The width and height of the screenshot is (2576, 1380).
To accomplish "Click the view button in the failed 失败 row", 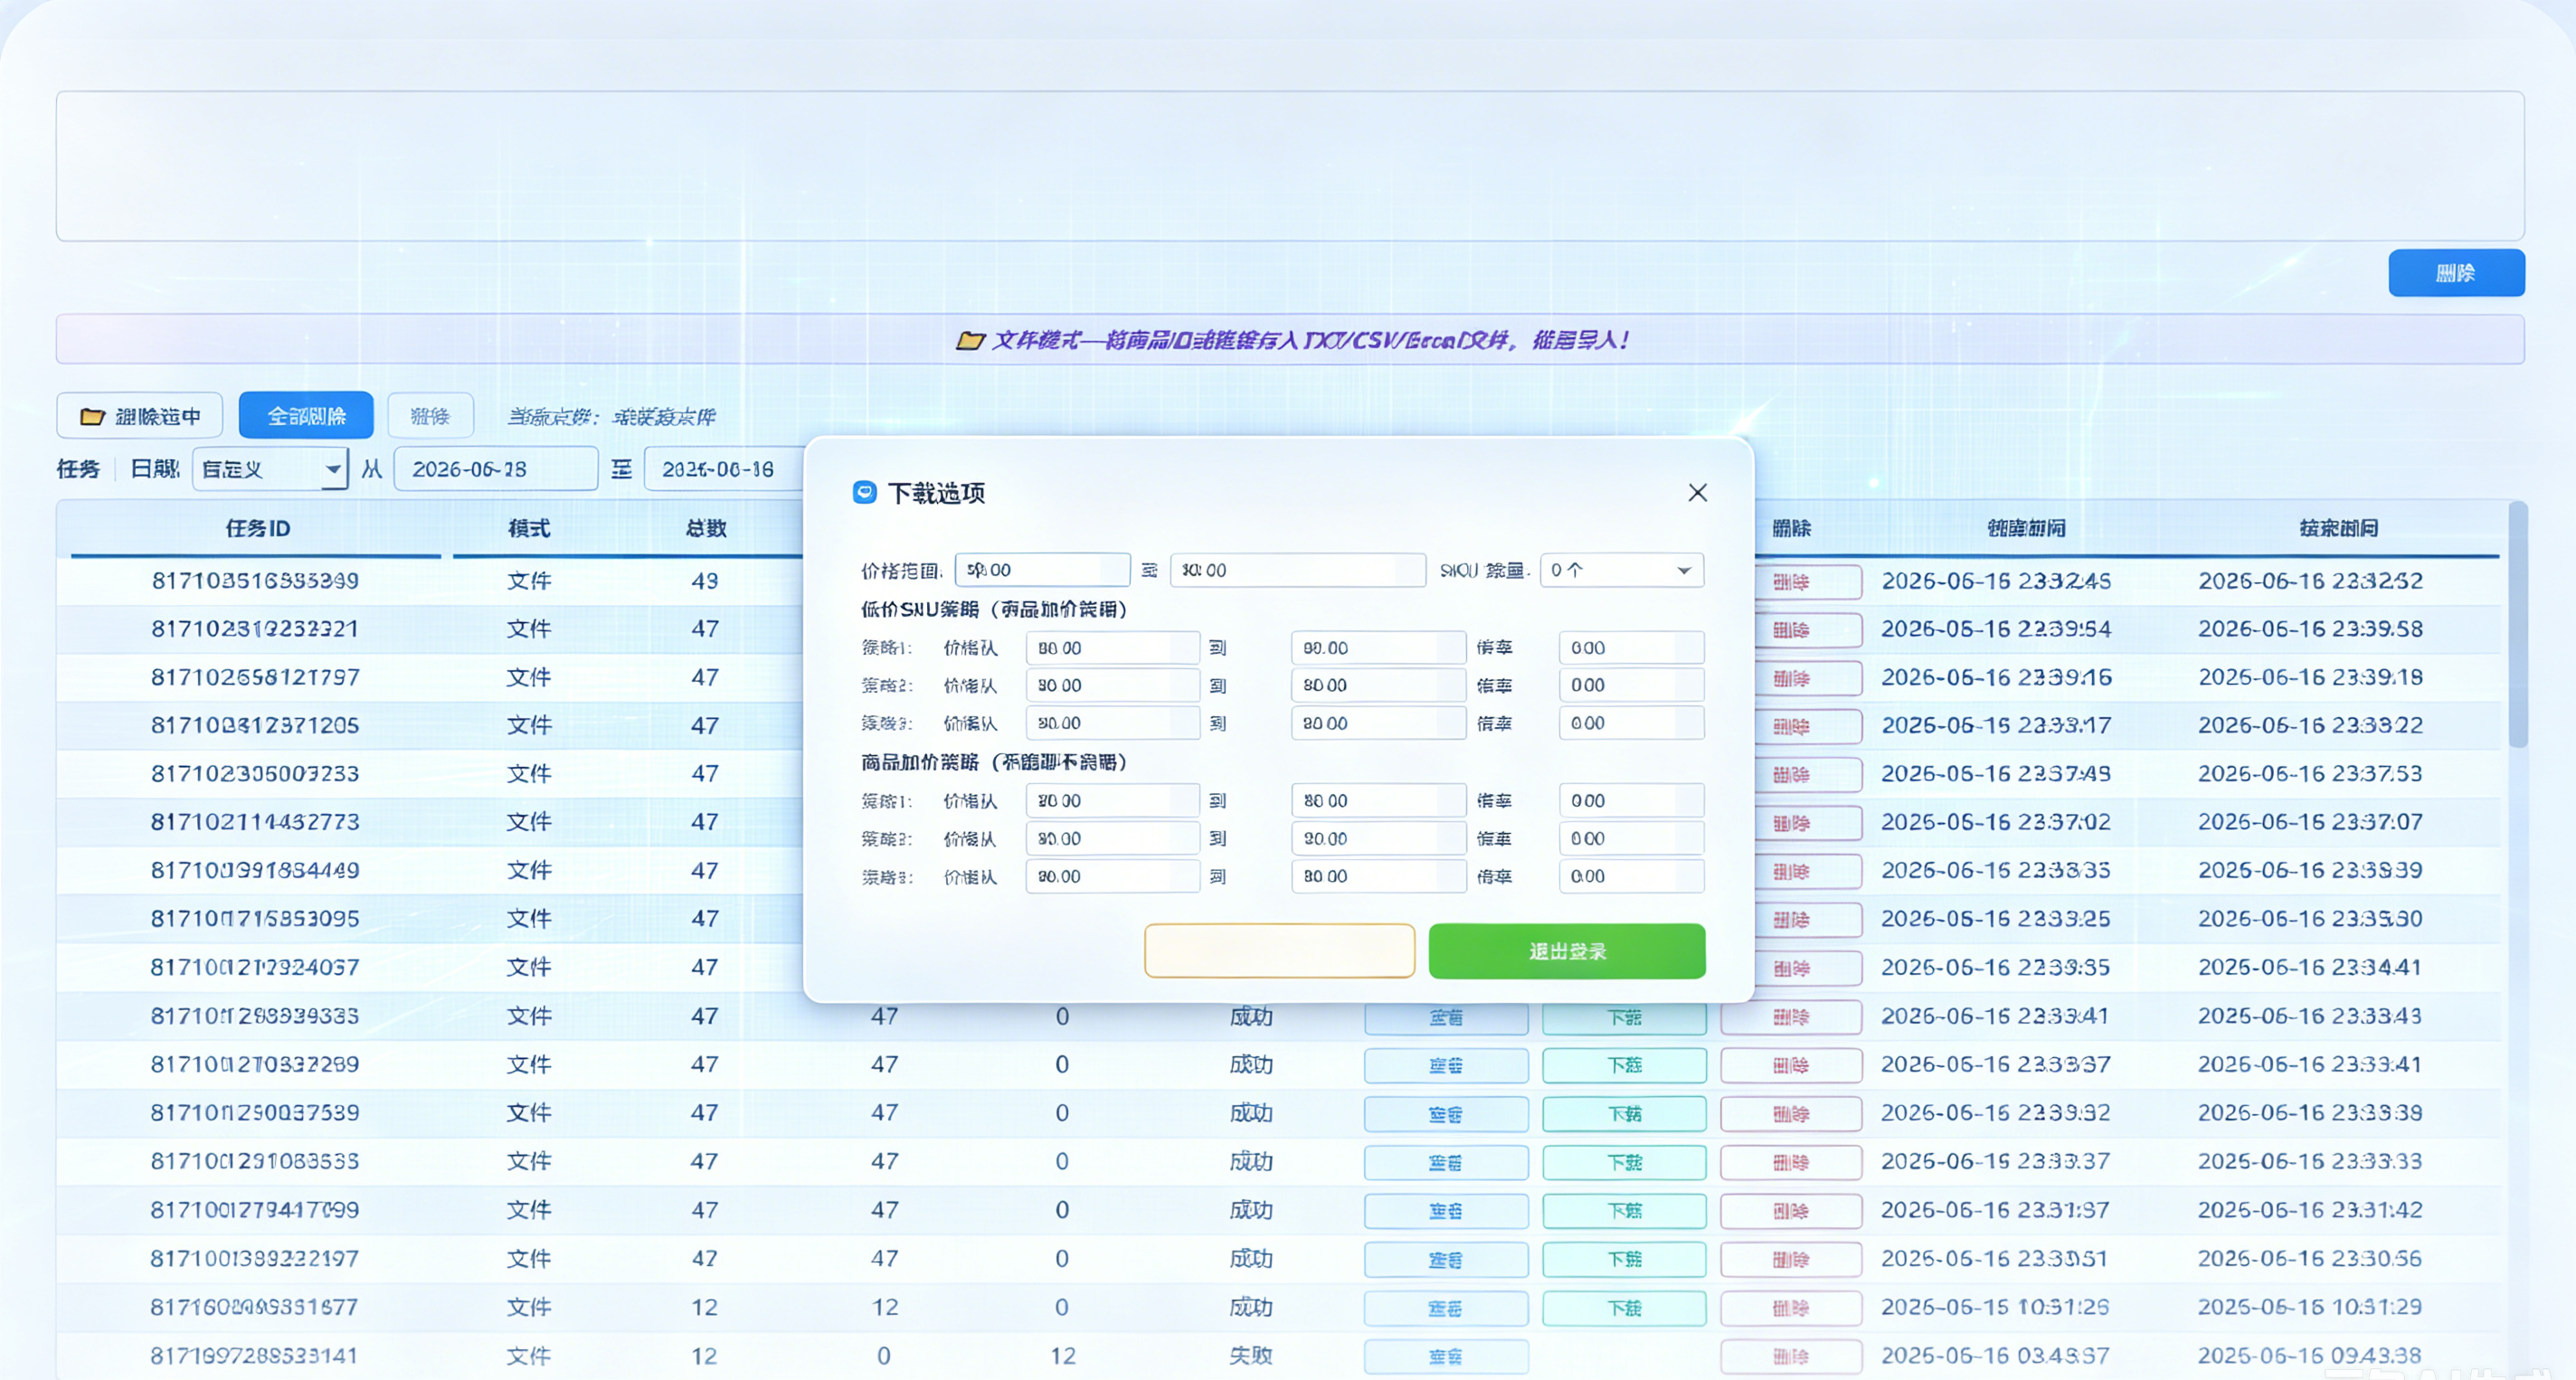I will pyautogui.click(x=1446, y=1356).
